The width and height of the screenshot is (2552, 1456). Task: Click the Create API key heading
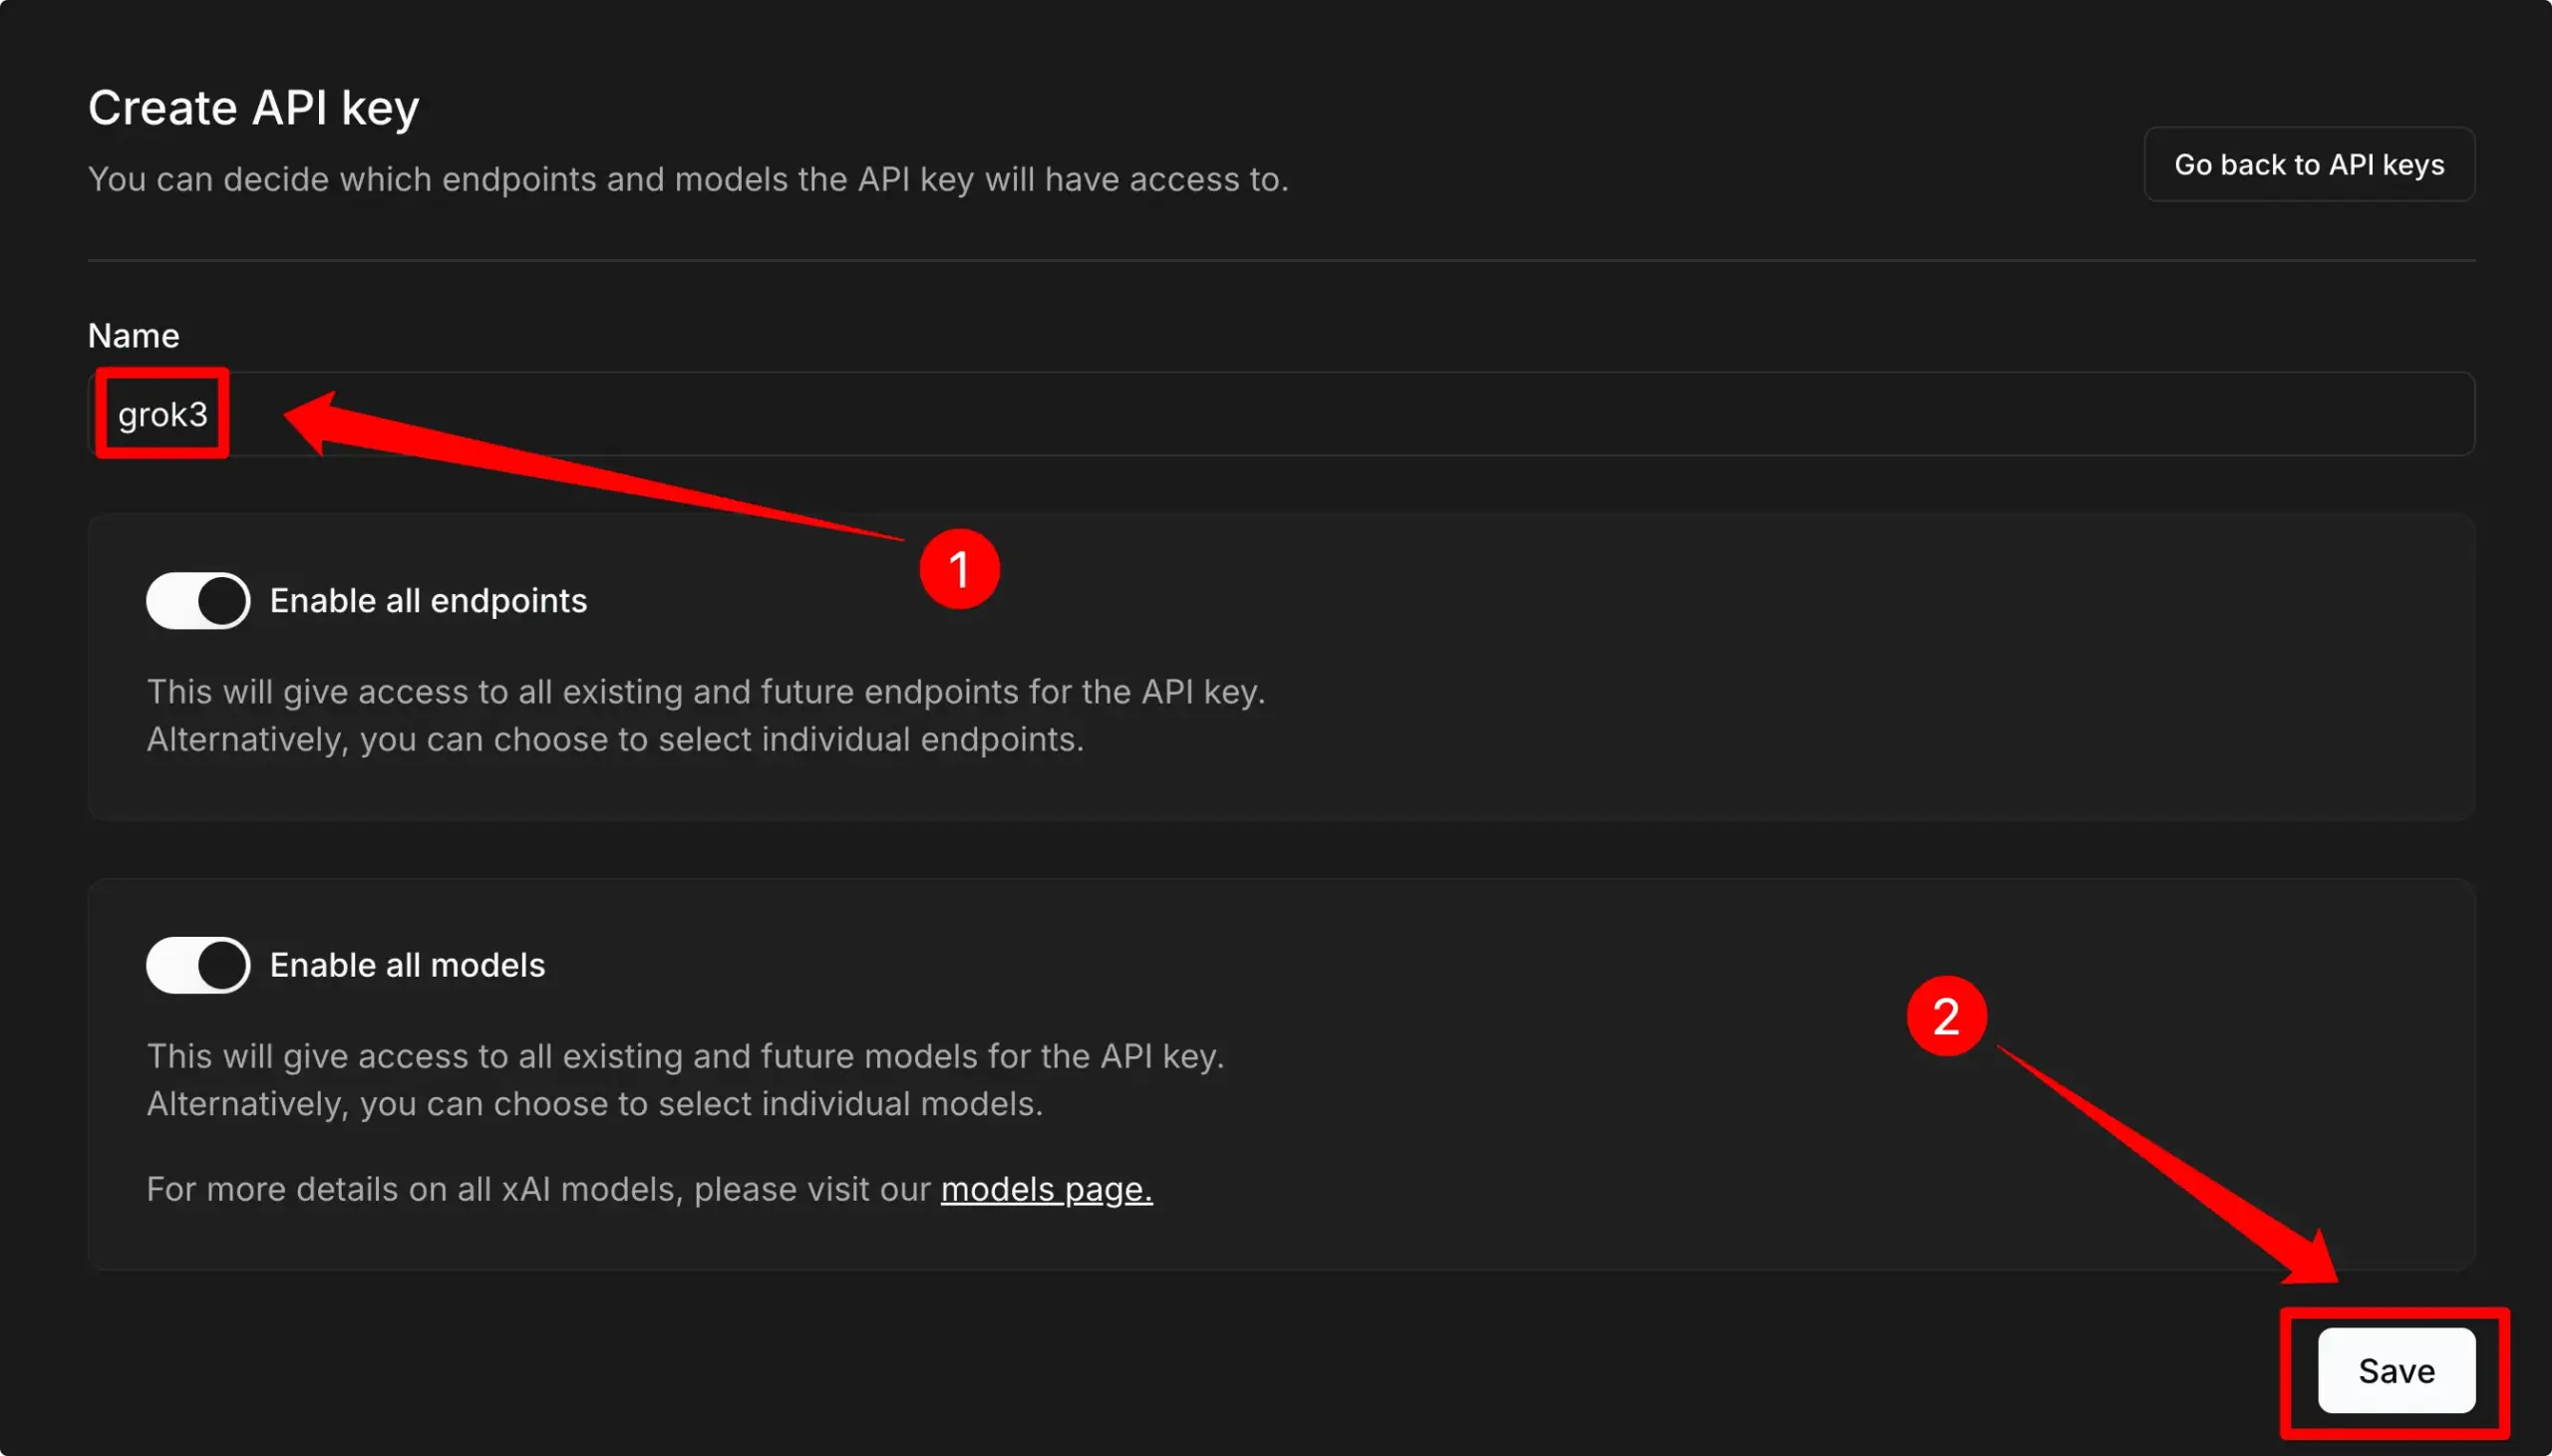click(253, 107)
